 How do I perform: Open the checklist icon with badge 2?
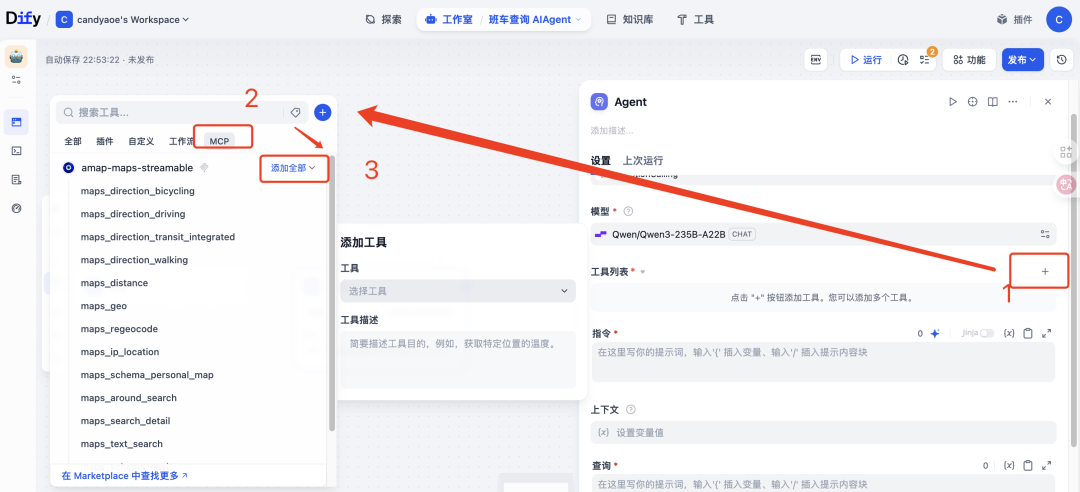tap(924, 60)
